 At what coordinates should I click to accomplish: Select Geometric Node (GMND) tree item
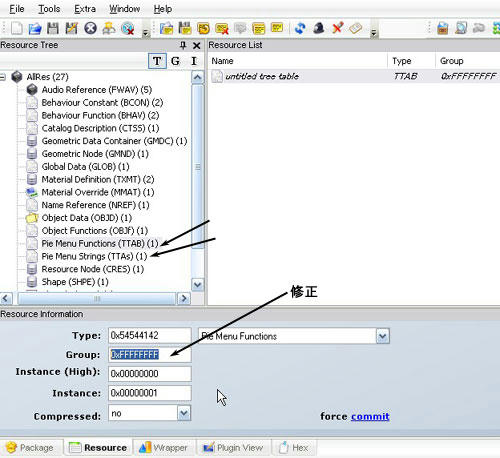click(95, 154)
